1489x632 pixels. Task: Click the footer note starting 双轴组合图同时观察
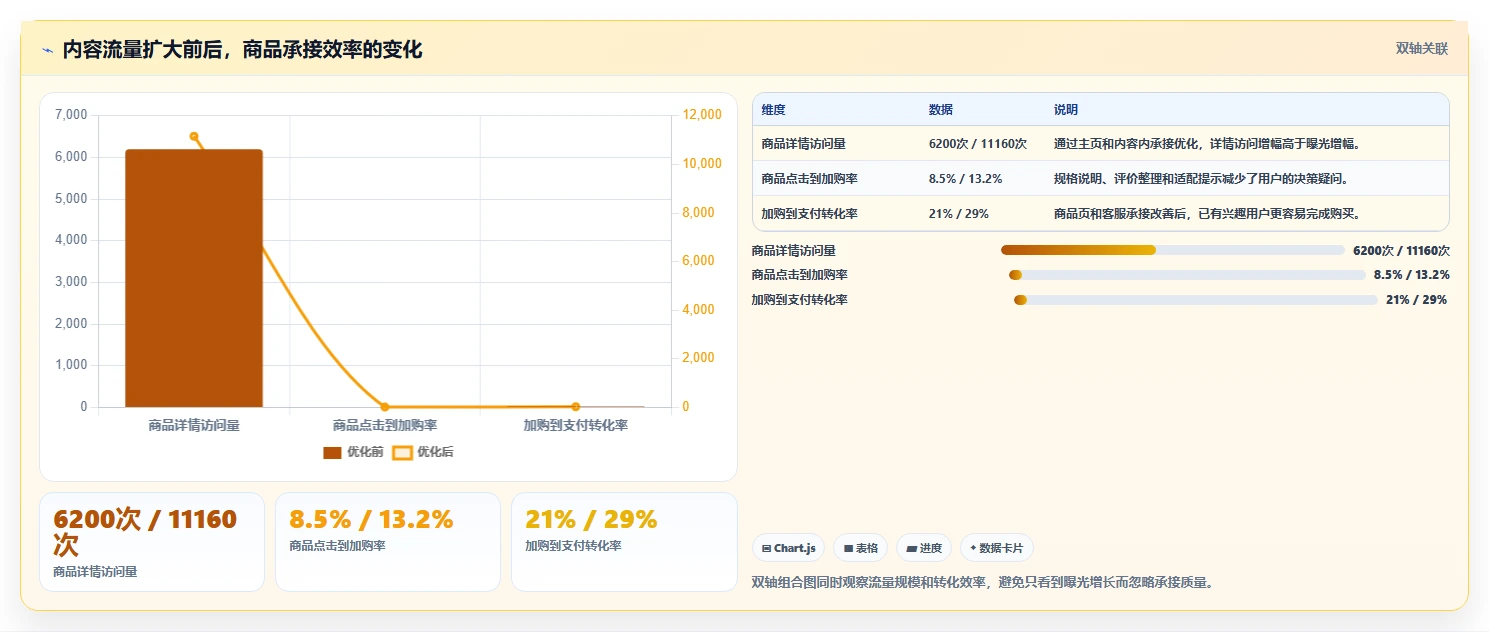985,582
